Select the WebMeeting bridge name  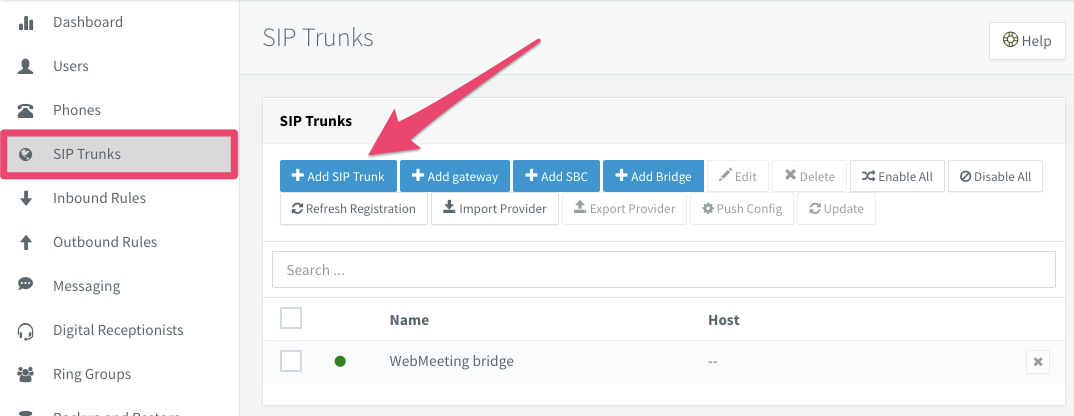click(451, 360)
